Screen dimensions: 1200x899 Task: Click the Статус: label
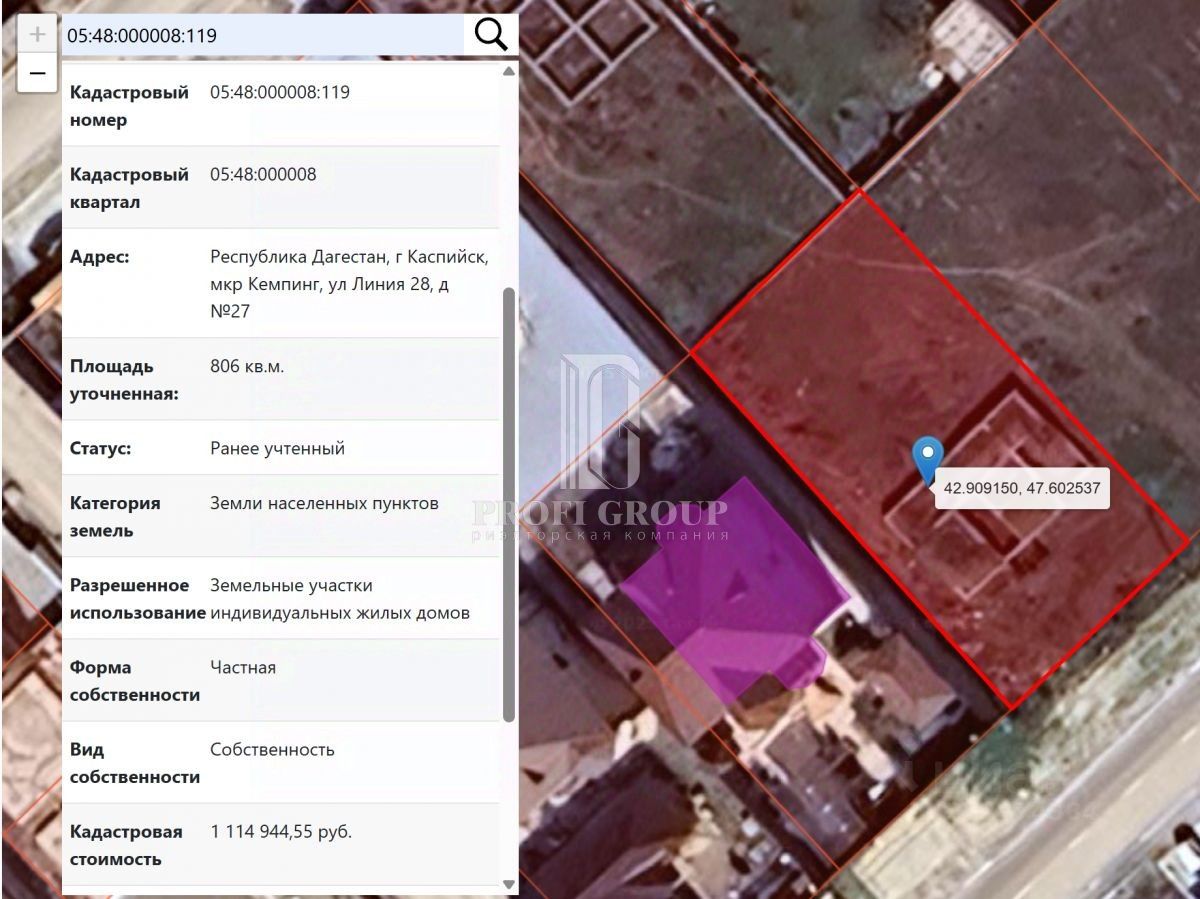pyautogui.click(x=100, y=448)
